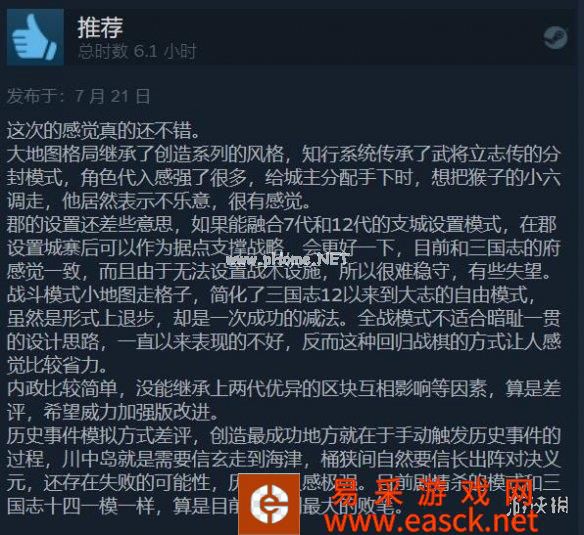Click the 发布于: 7 月 21 日 posted date

[x=79, y=96]
